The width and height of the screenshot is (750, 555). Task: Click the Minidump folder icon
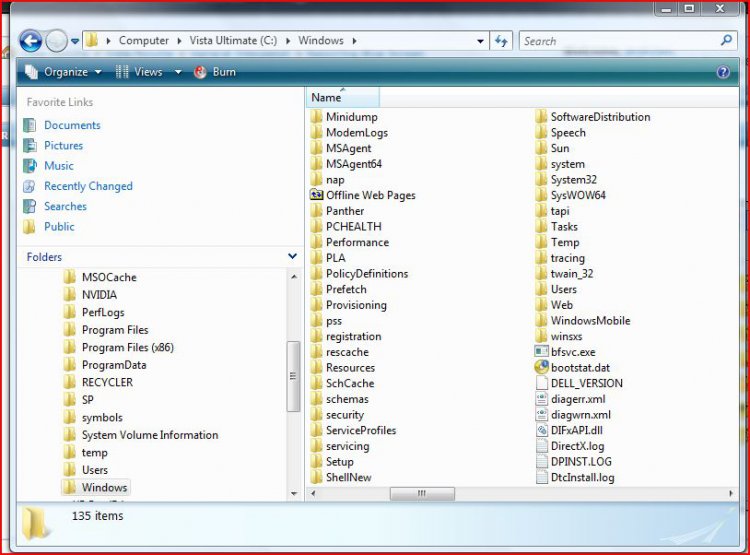click(x=316, y=117)
